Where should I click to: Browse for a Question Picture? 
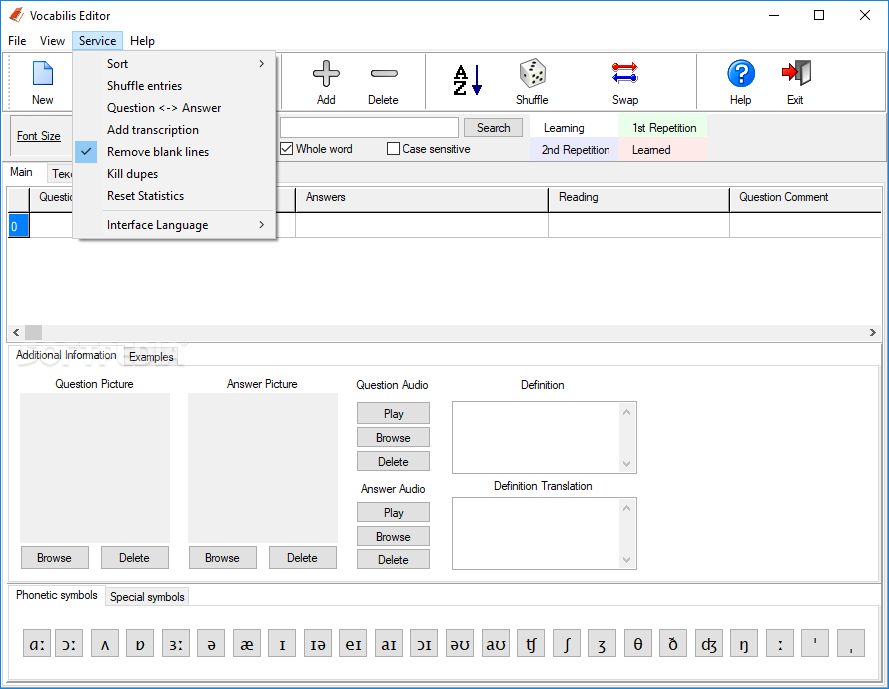pyautogui.click(x=54, y=557)
